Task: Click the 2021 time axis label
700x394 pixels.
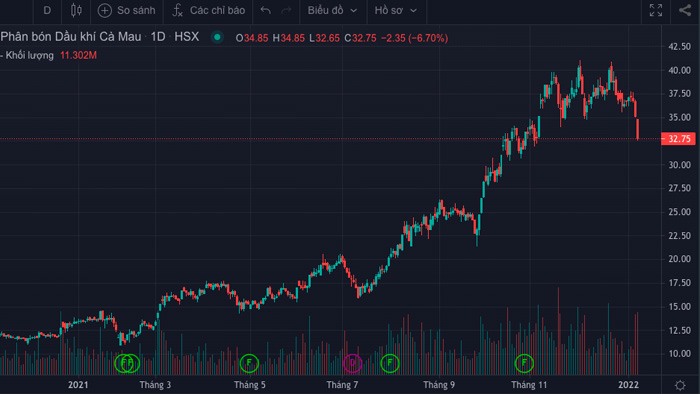Action: (x=78, y=385)
